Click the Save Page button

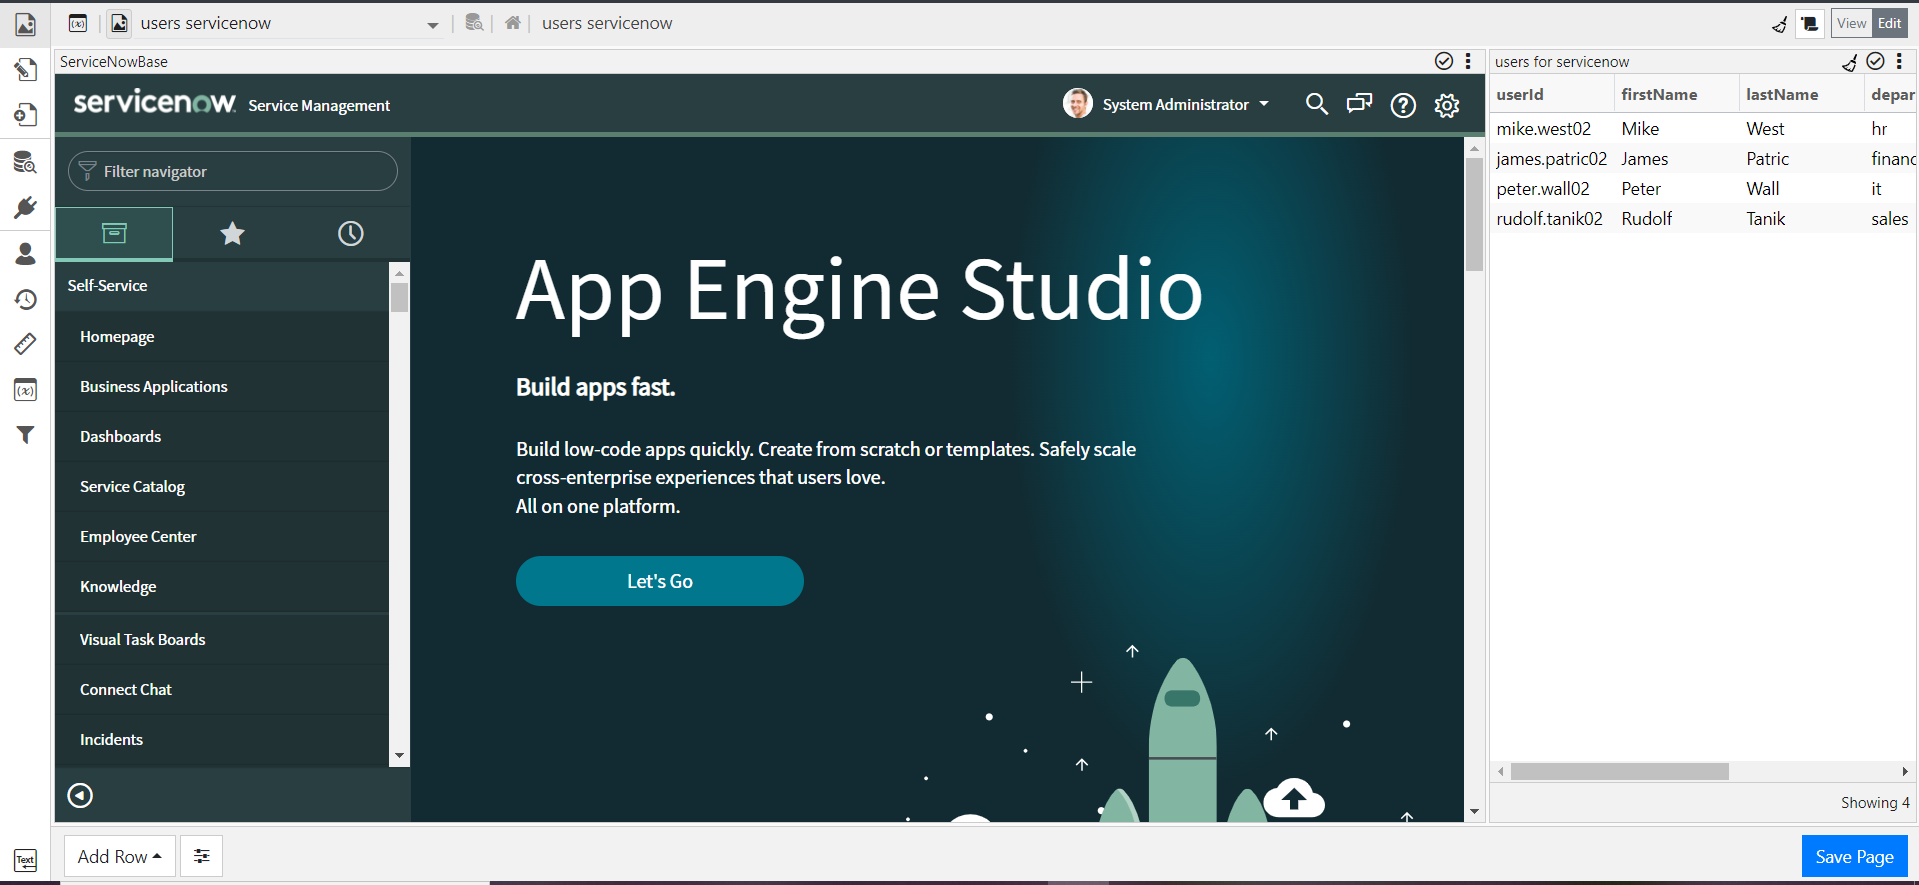point(1855,857)
